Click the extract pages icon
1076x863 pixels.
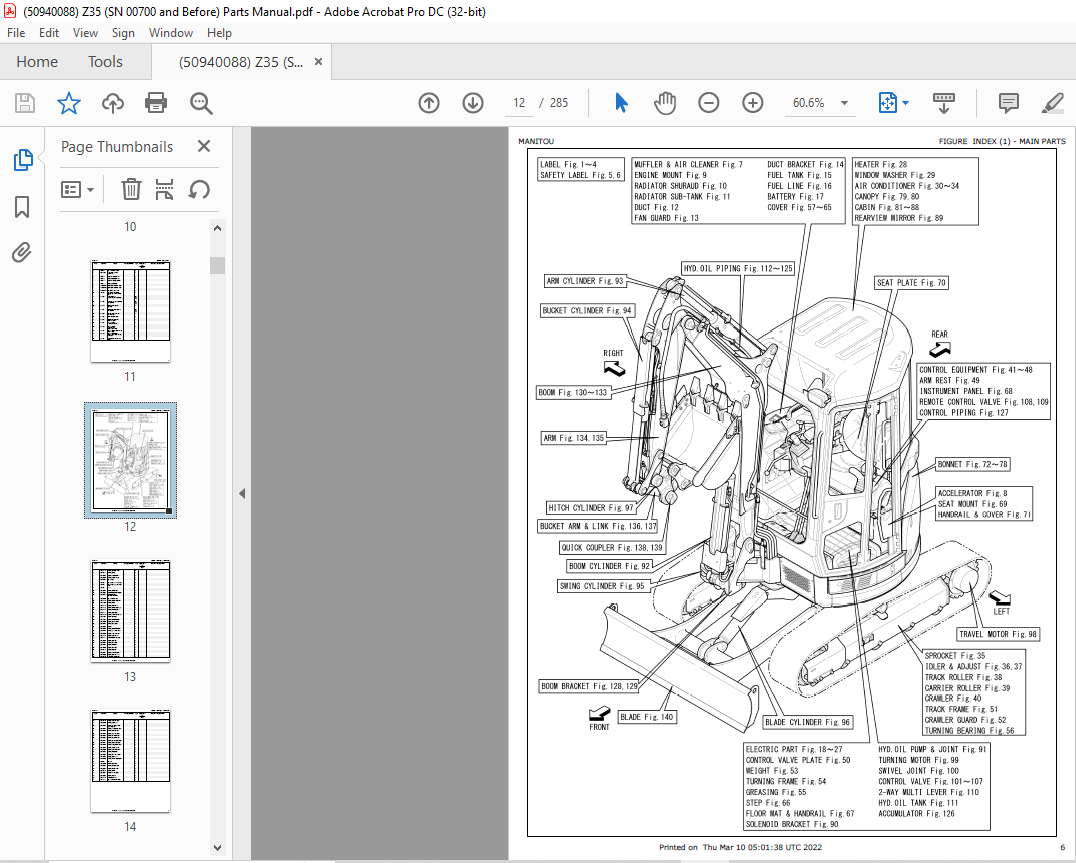[x=164, y=189]
